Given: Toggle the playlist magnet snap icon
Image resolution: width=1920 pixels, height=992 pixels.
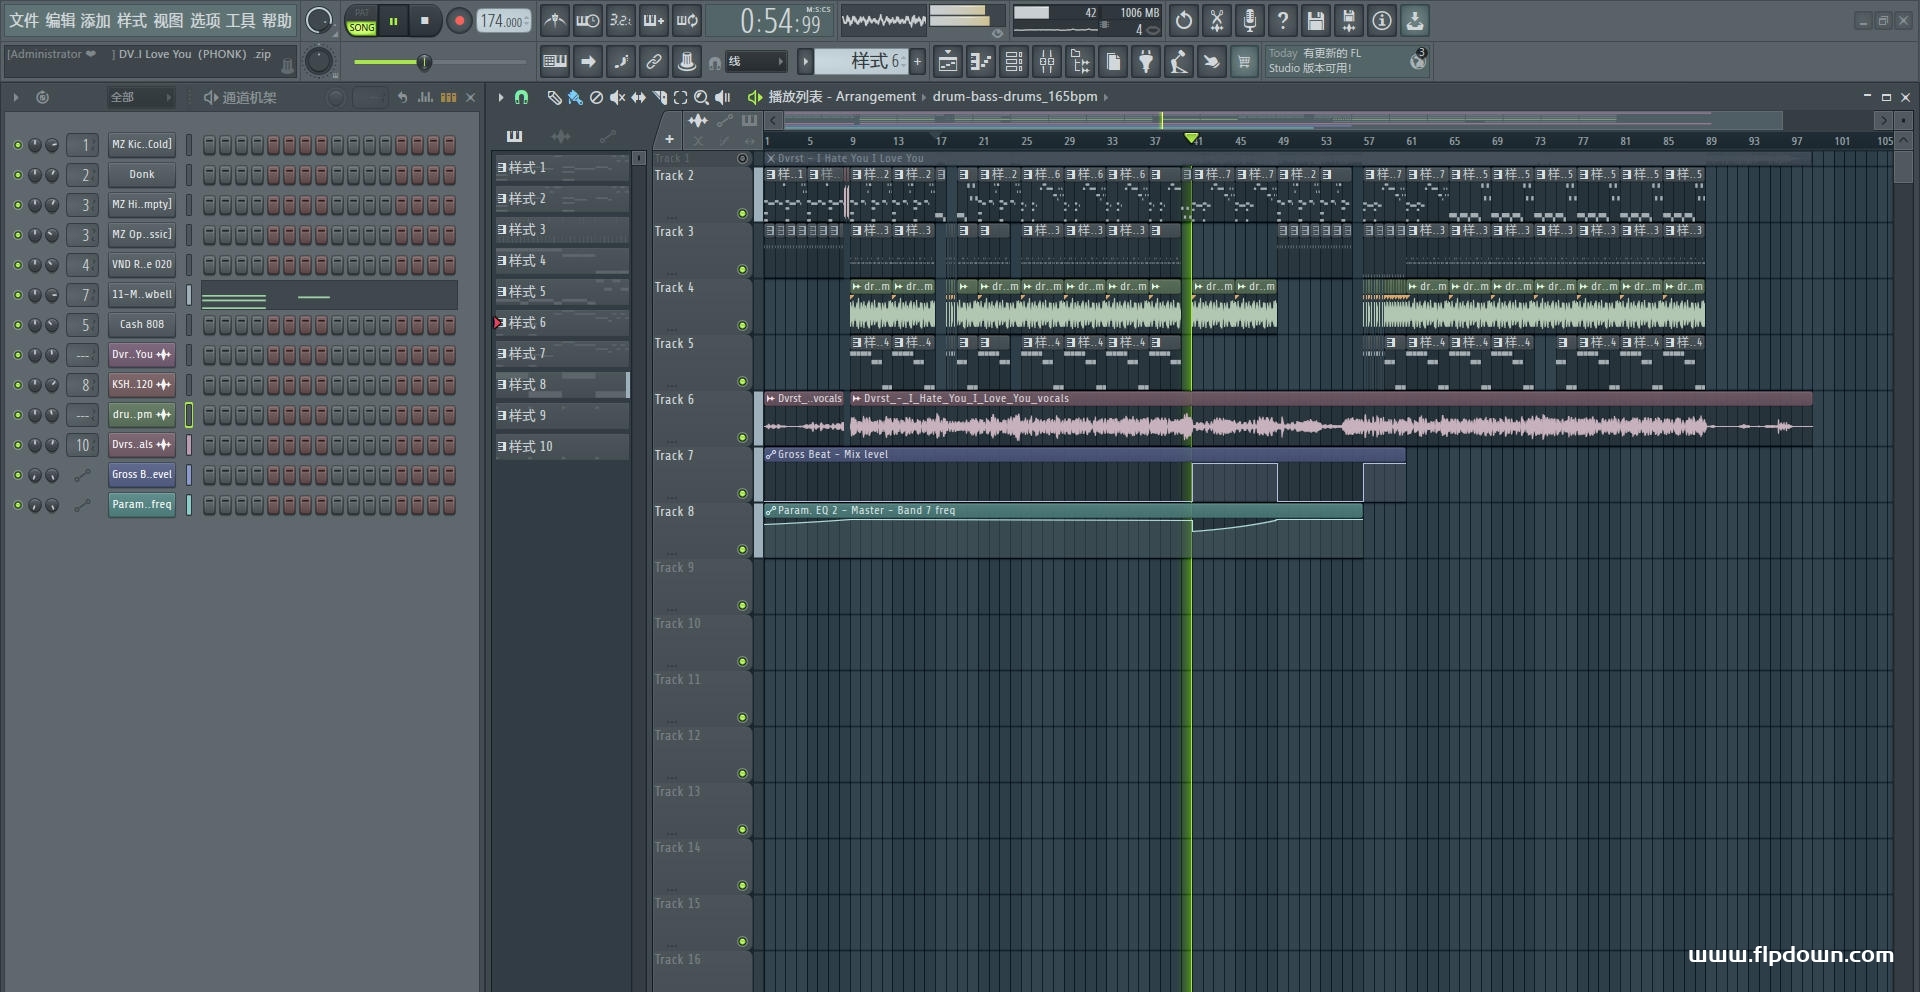Looking at the screenshot, I should 521,97.
